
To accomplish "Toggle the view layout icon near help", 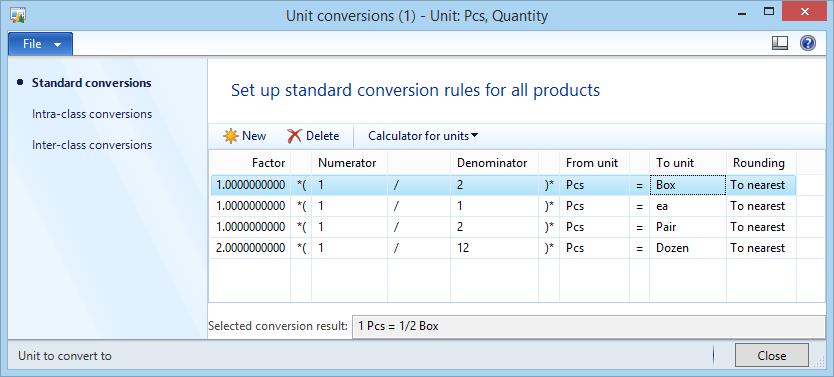I will pos(780,43).
